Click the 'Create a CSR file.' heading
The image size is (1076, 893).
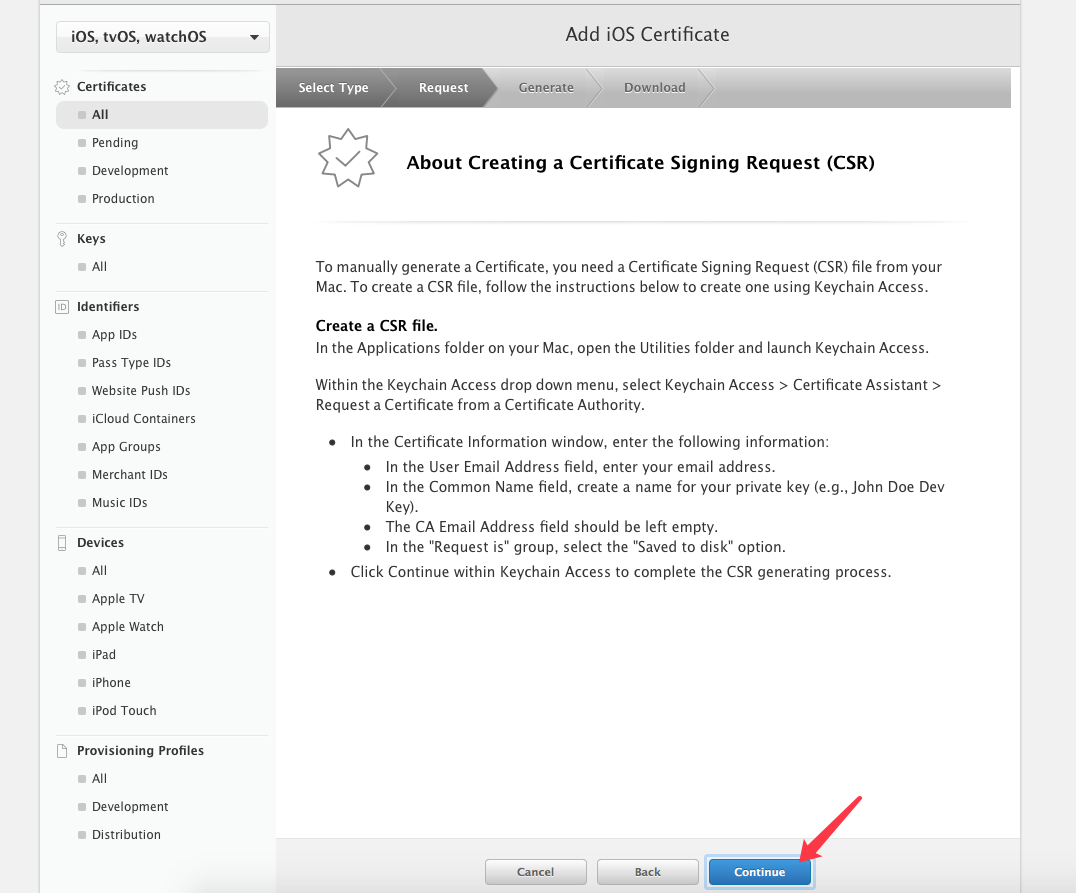[376, 326]
